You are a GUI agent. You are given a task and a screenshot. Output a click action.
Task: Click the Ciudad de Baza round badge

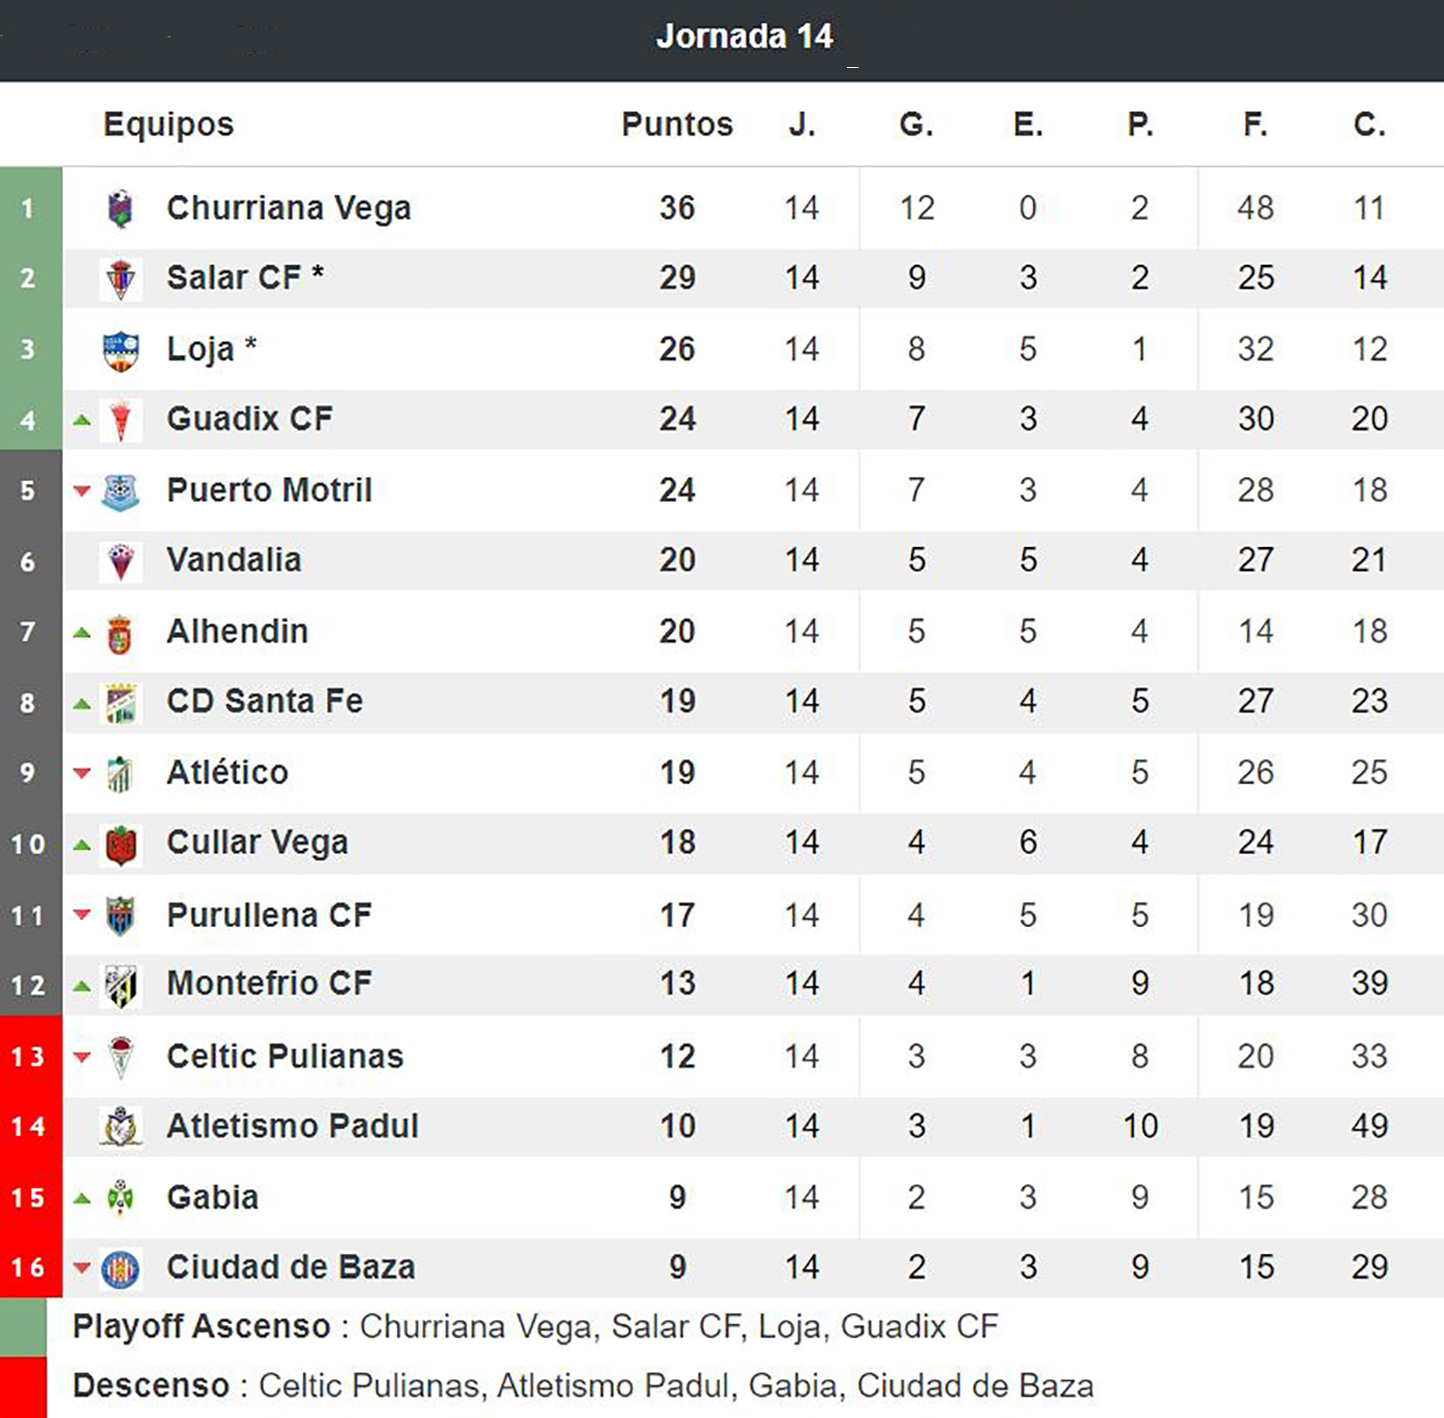[121, 1268]
